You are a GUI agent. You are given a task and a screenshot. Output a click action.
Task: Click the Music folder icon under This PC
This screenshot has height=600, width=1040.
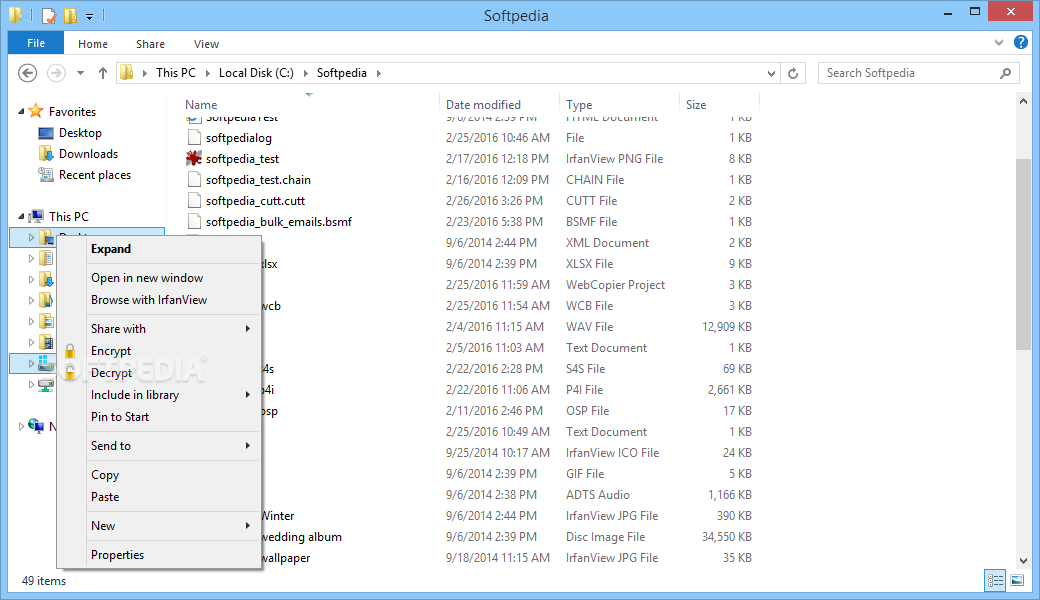[46, 300]
